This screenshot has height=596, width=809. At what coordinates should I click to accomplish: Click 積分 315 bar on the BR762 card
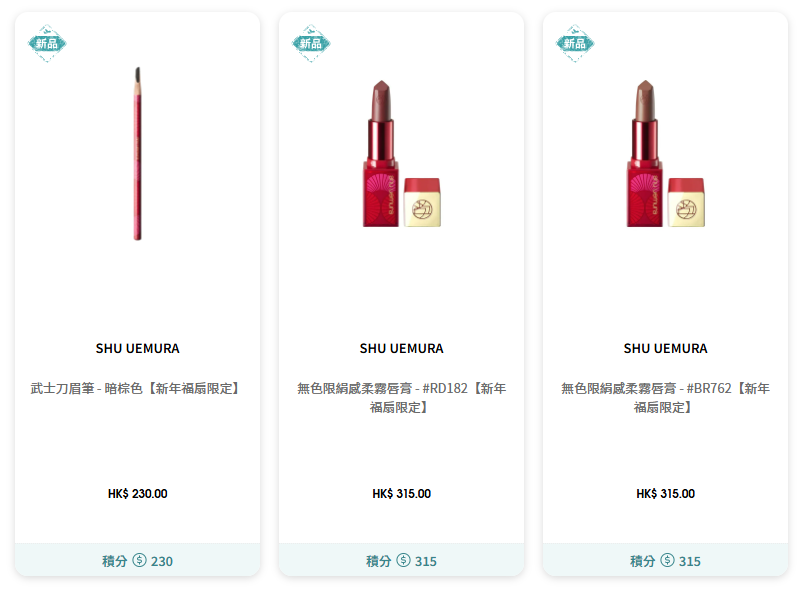point(666,560)
